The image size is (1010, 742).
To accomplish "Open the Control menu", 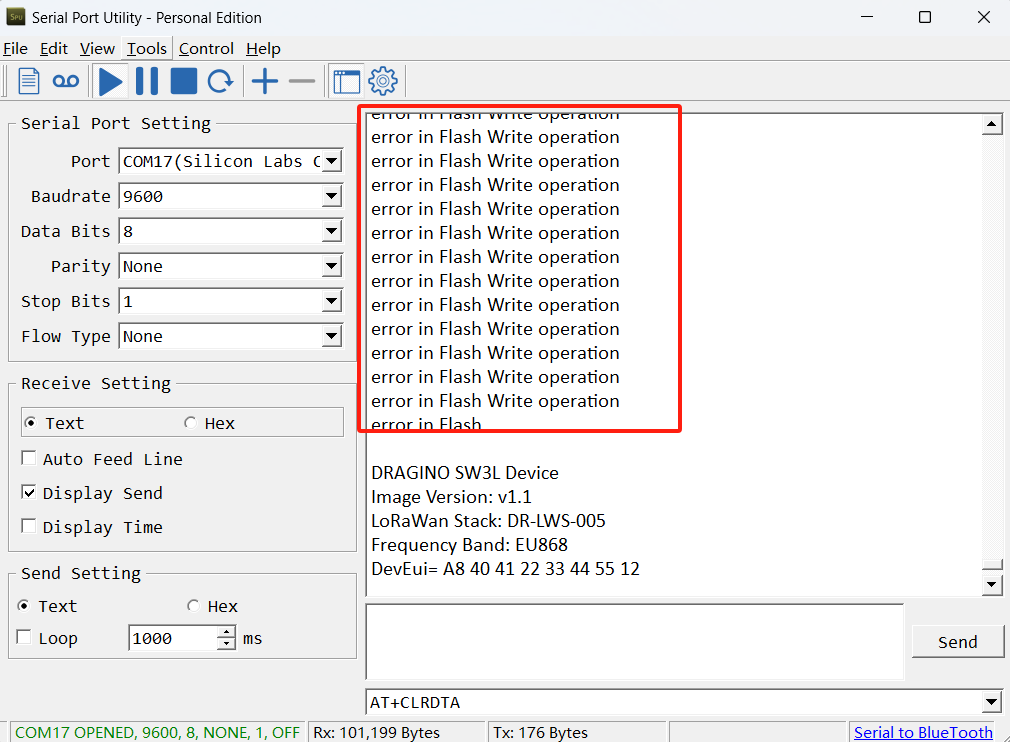I will [206, 49].
